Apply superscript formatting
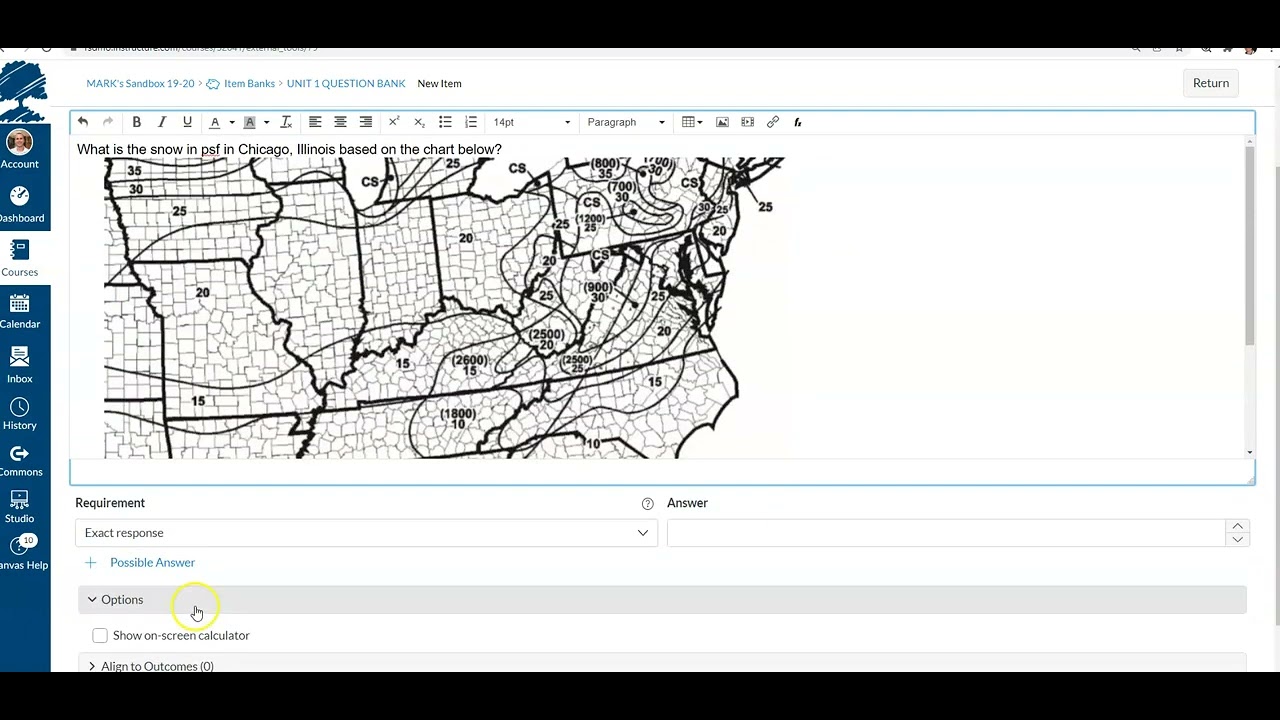Screen dimensions: 1280x720 click(394, 122)
